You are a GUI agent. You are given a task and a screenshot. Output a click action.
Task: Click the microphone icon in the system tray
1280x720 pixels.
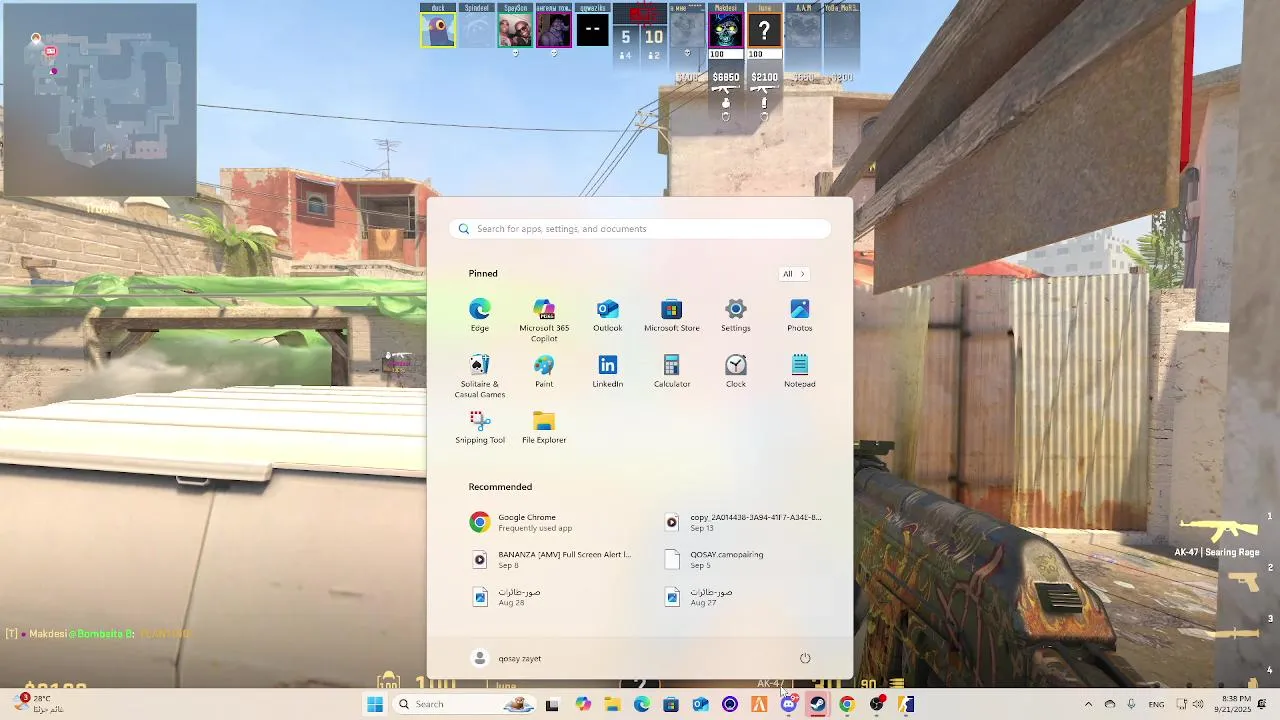[1131, 704]
